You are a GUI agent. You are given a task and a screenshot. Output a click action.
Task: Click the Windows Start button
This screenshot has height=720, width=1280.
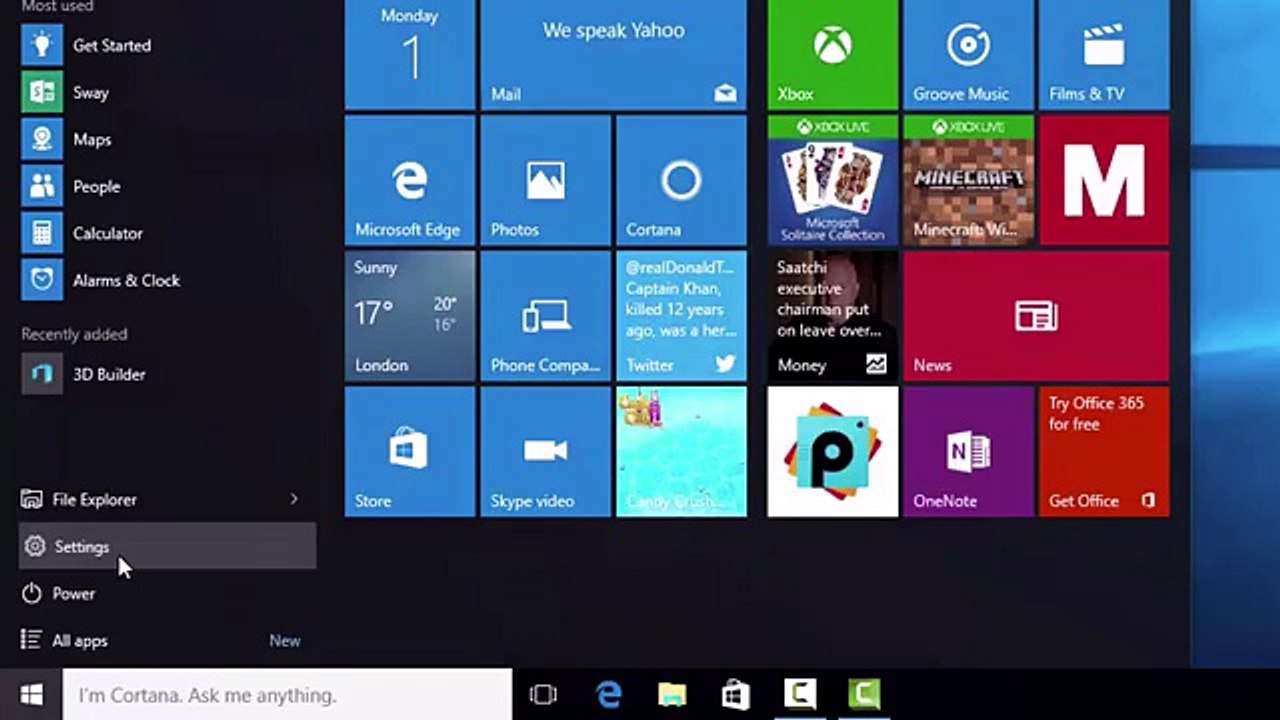pos(31,694)
